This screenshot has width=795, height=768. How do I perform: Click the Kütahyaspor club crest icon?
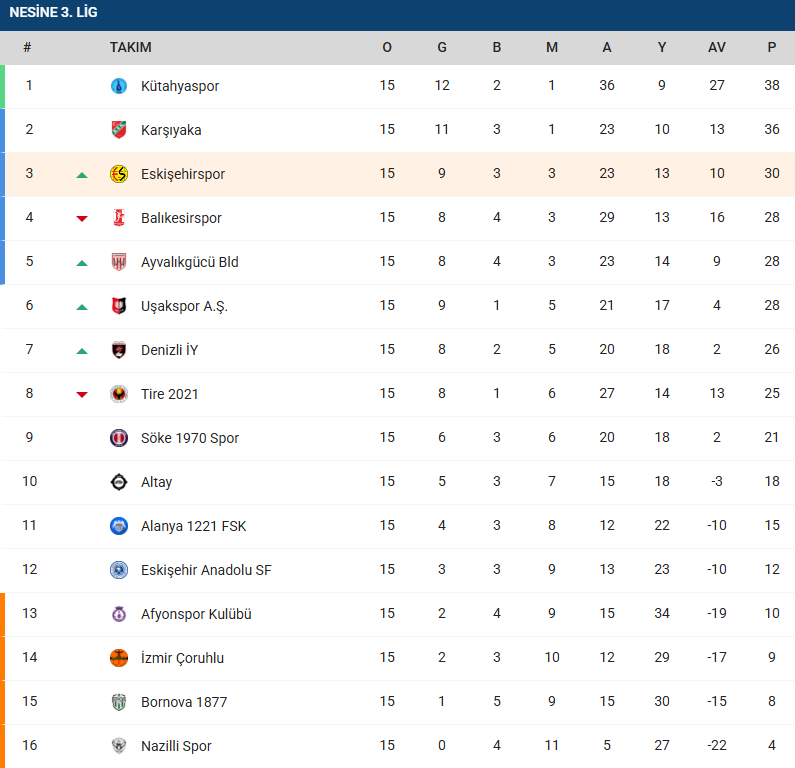pos(119,86)
